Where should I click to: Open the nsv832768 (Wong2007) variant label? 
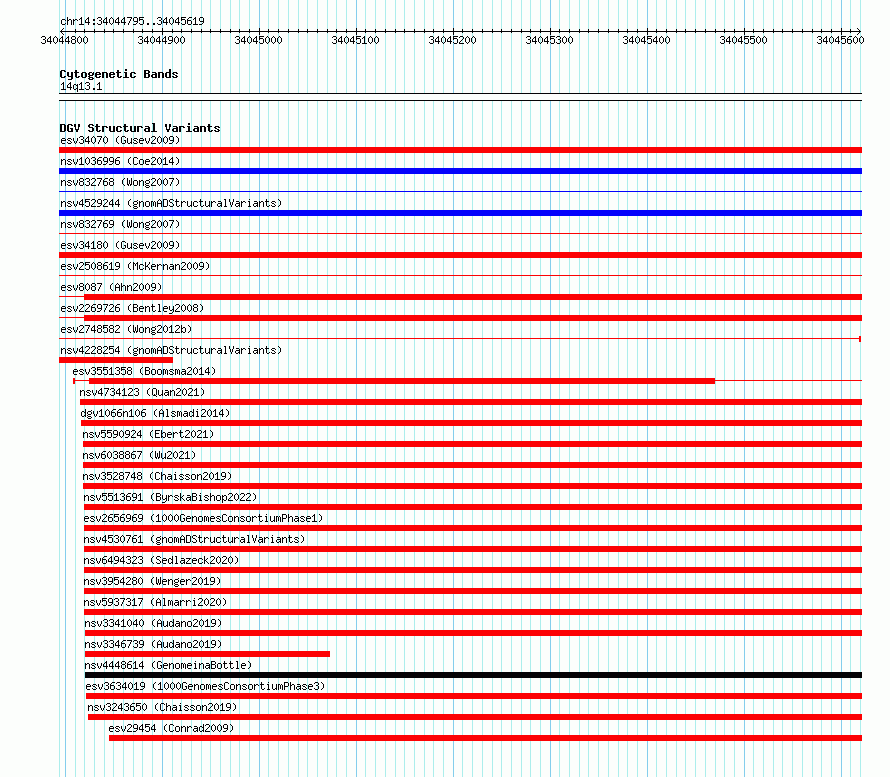(120, 182)
